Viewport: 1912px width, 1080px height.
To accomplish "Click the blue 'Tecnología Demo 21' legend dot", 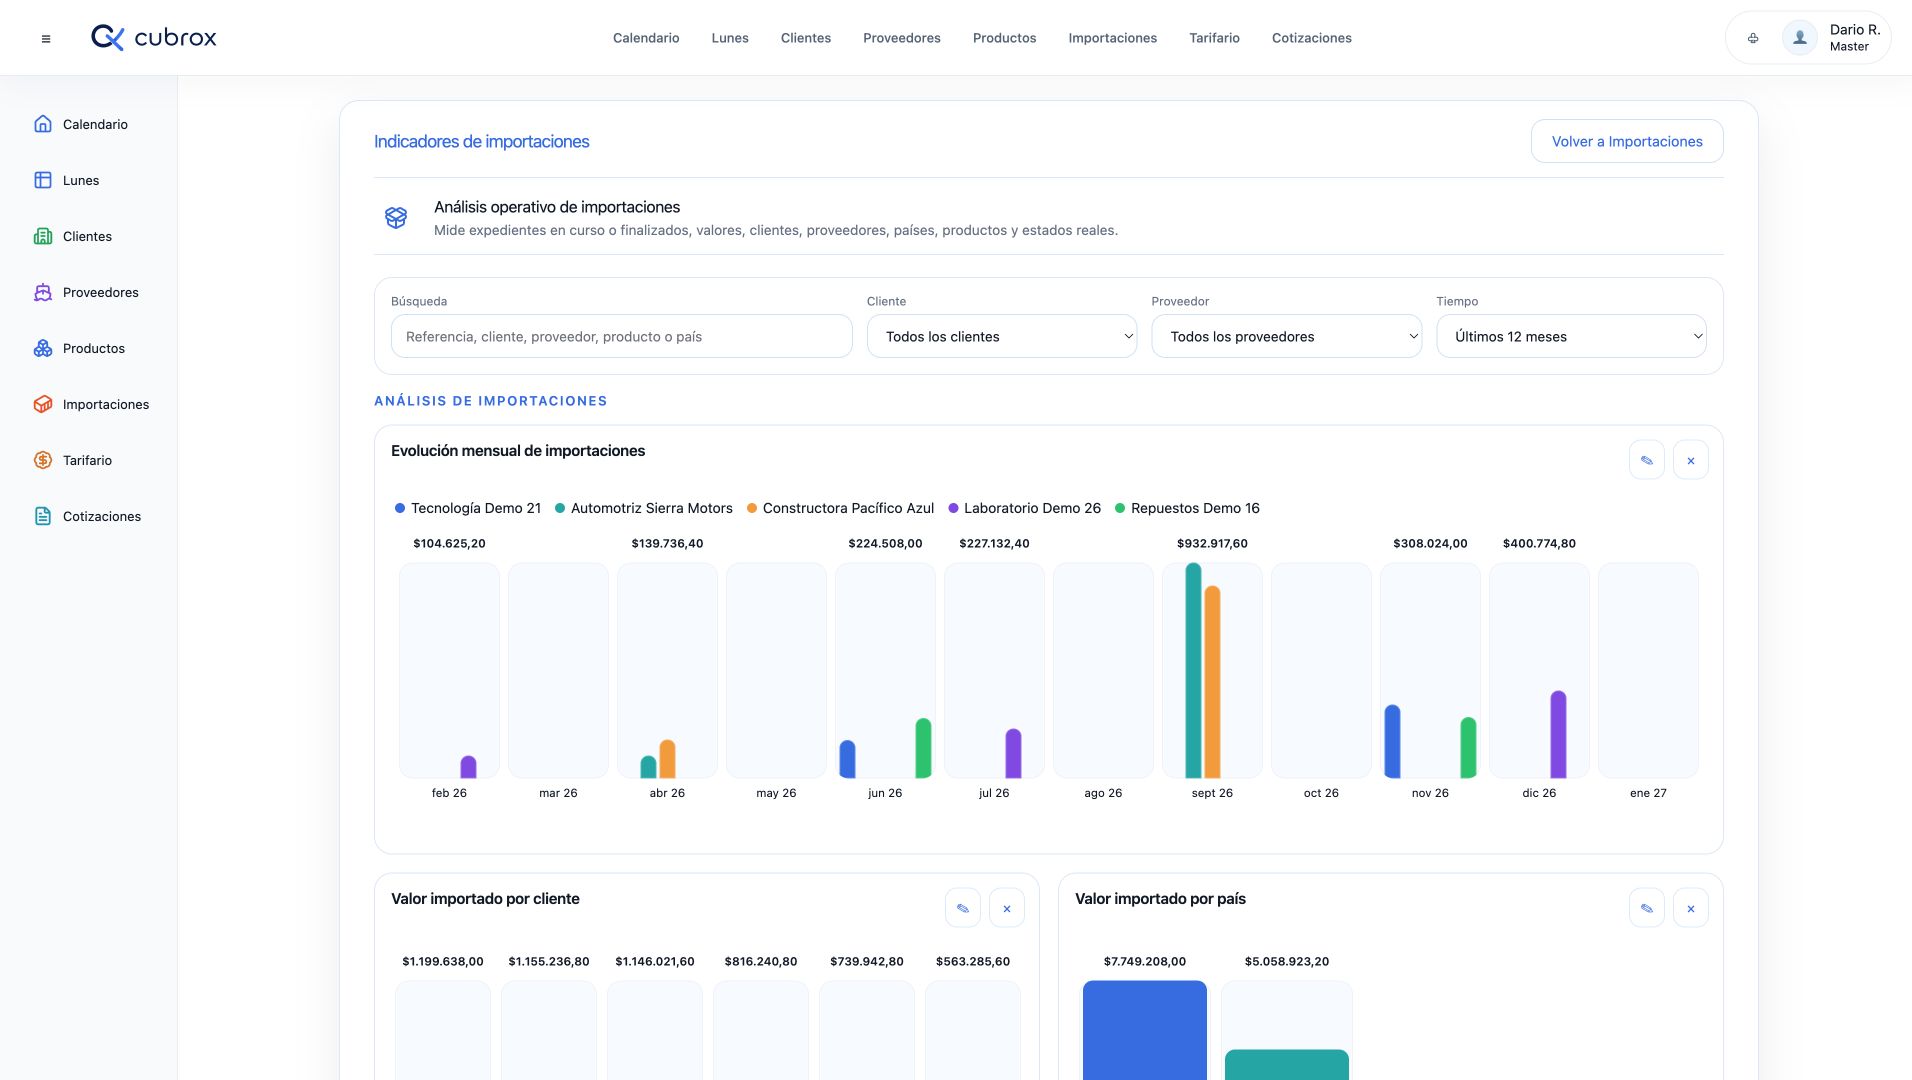I will (400, 508).
